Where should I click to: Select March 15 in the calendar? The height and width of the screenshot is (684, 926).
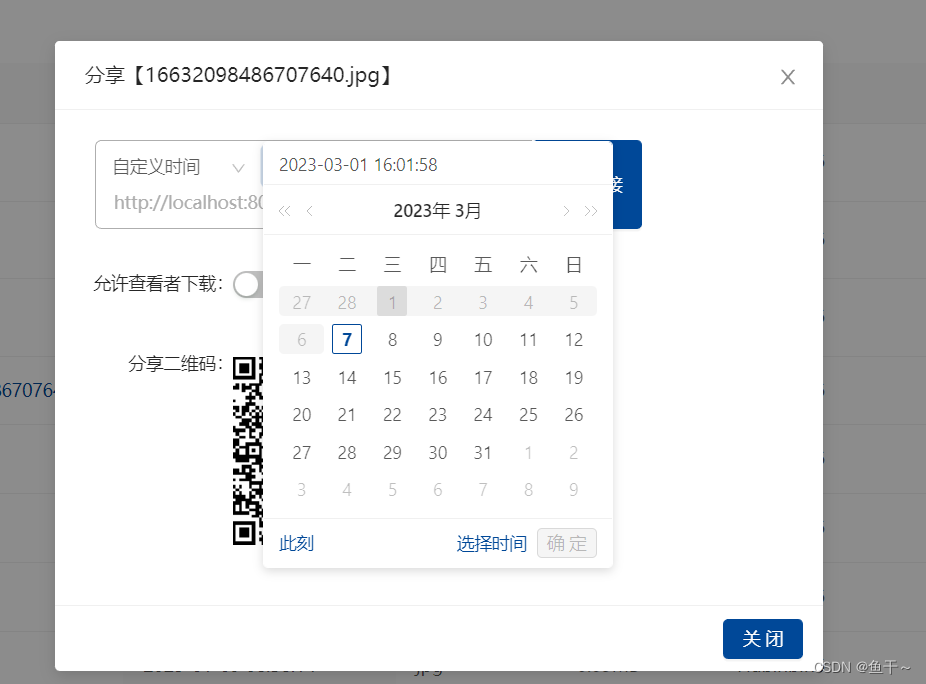tap(392, 377)
